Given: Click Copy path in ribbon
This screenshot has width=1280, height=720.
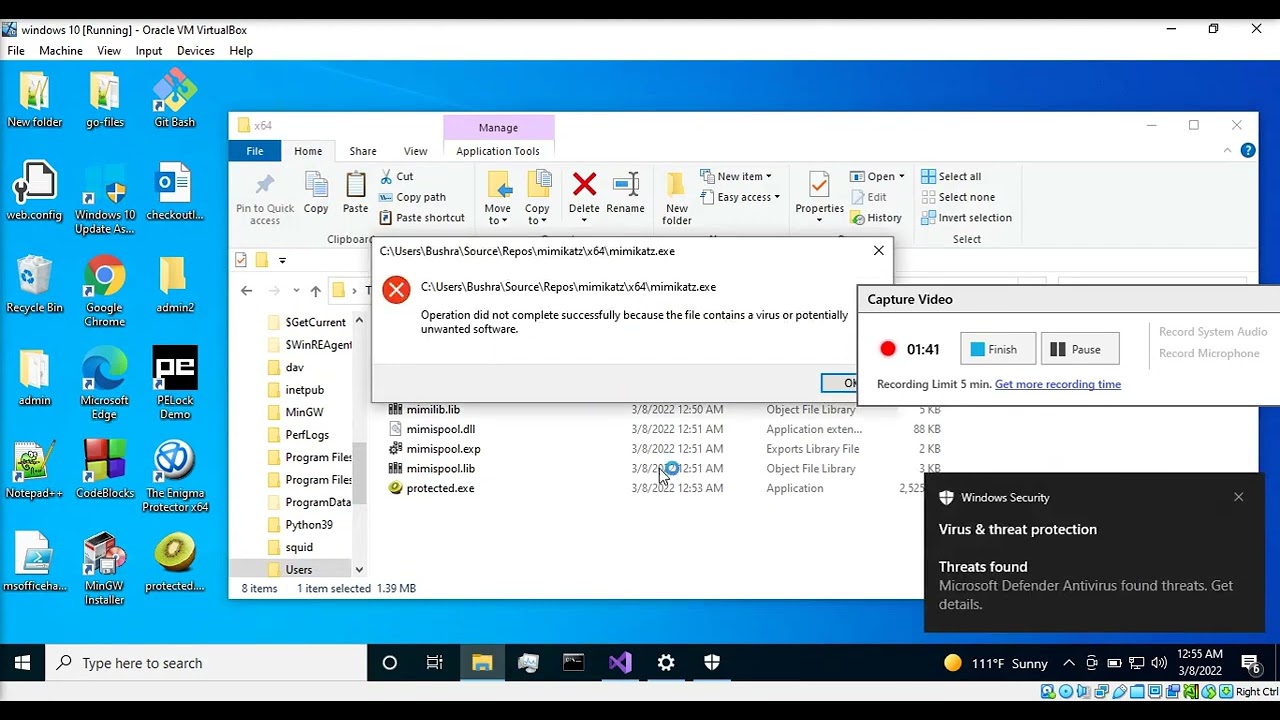Looking at the screenshot, I should coord(412,197).
